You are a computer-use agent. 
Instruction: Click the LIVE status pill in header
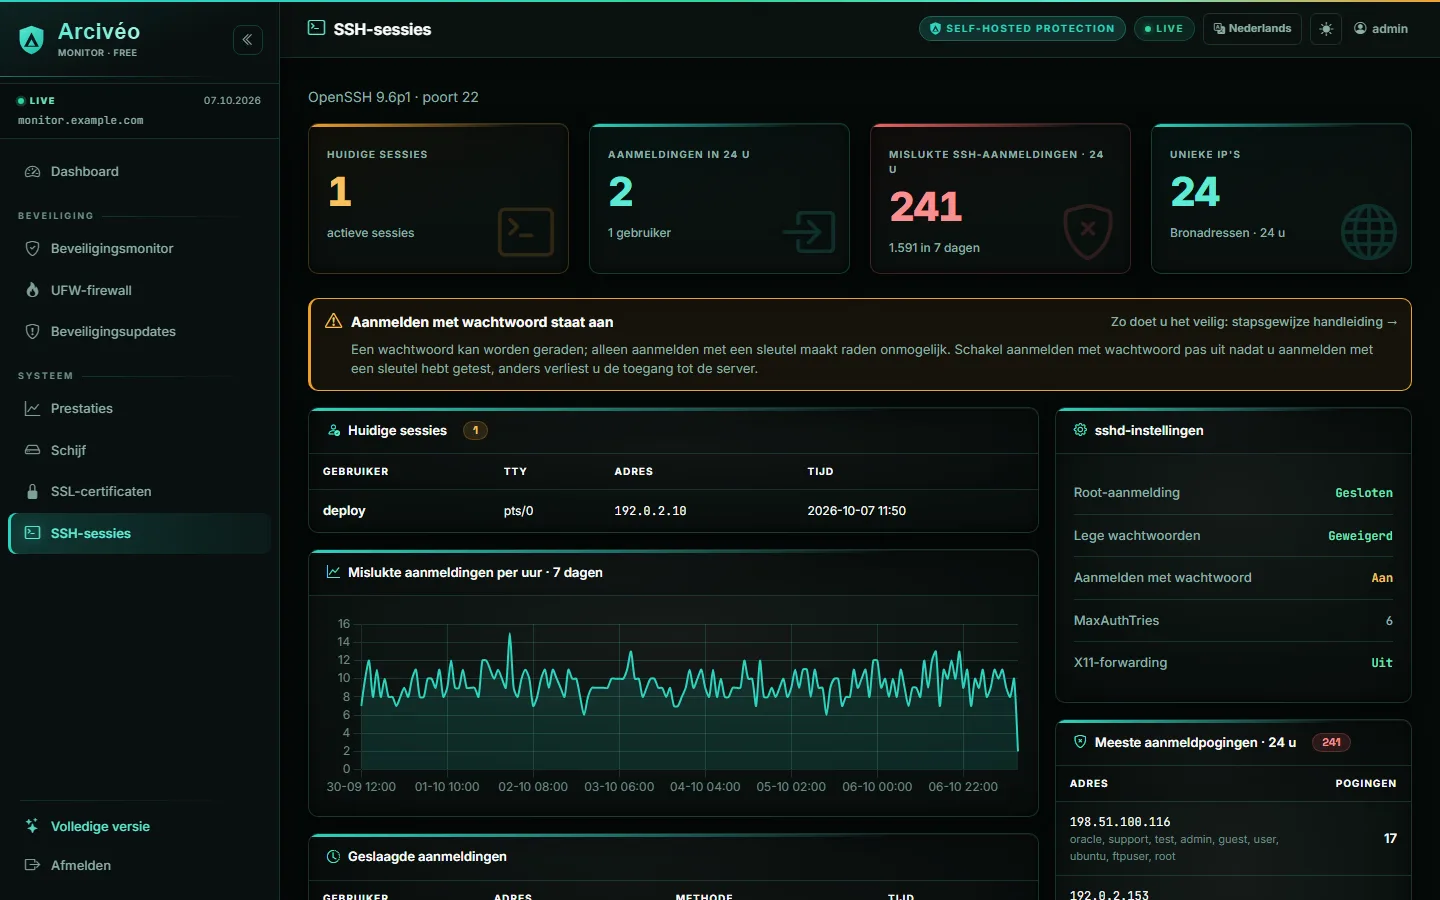click(x=1164, y=29)
